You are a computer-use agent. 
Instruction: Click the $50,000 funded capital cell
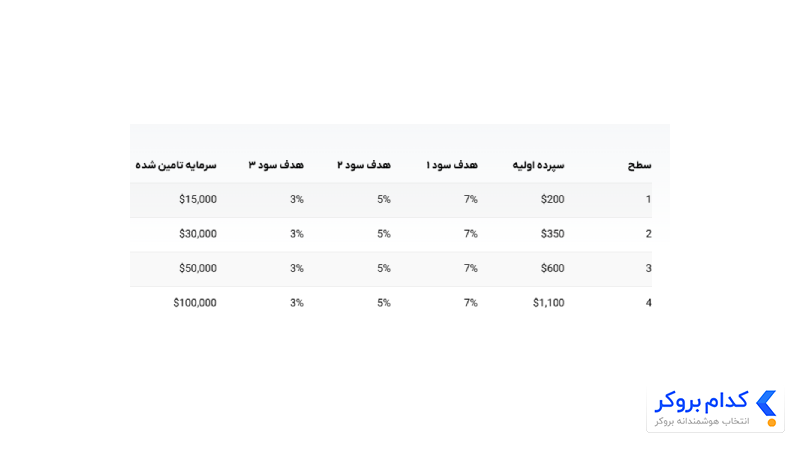click(198, 268)
